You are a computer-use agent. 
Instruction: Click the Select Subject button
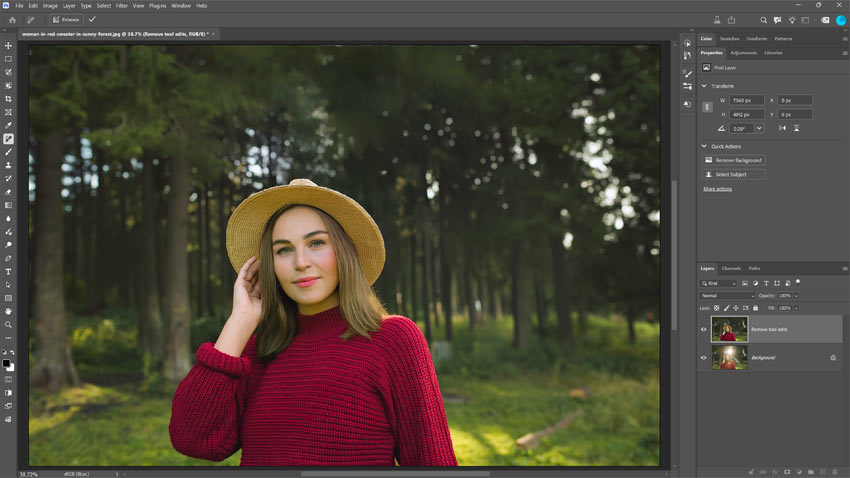(x=733, y=175)
